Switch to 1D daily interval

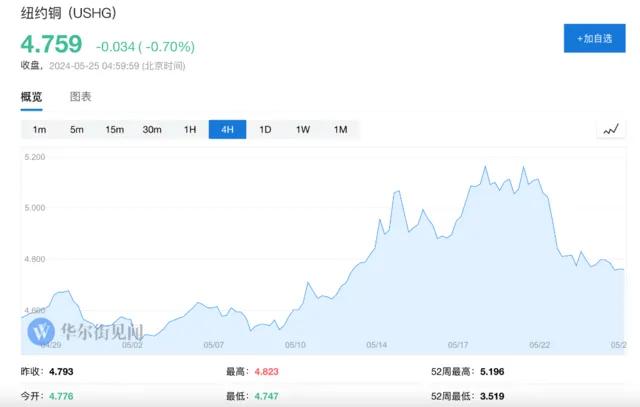point(265,130)
